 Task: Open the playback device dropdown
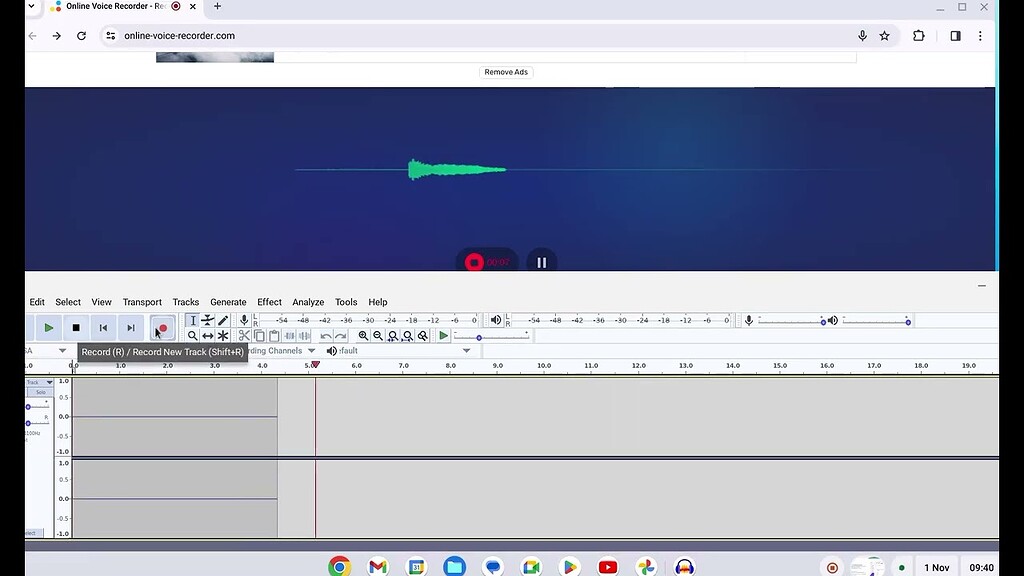pyautogui.click(x=464, y=350)
